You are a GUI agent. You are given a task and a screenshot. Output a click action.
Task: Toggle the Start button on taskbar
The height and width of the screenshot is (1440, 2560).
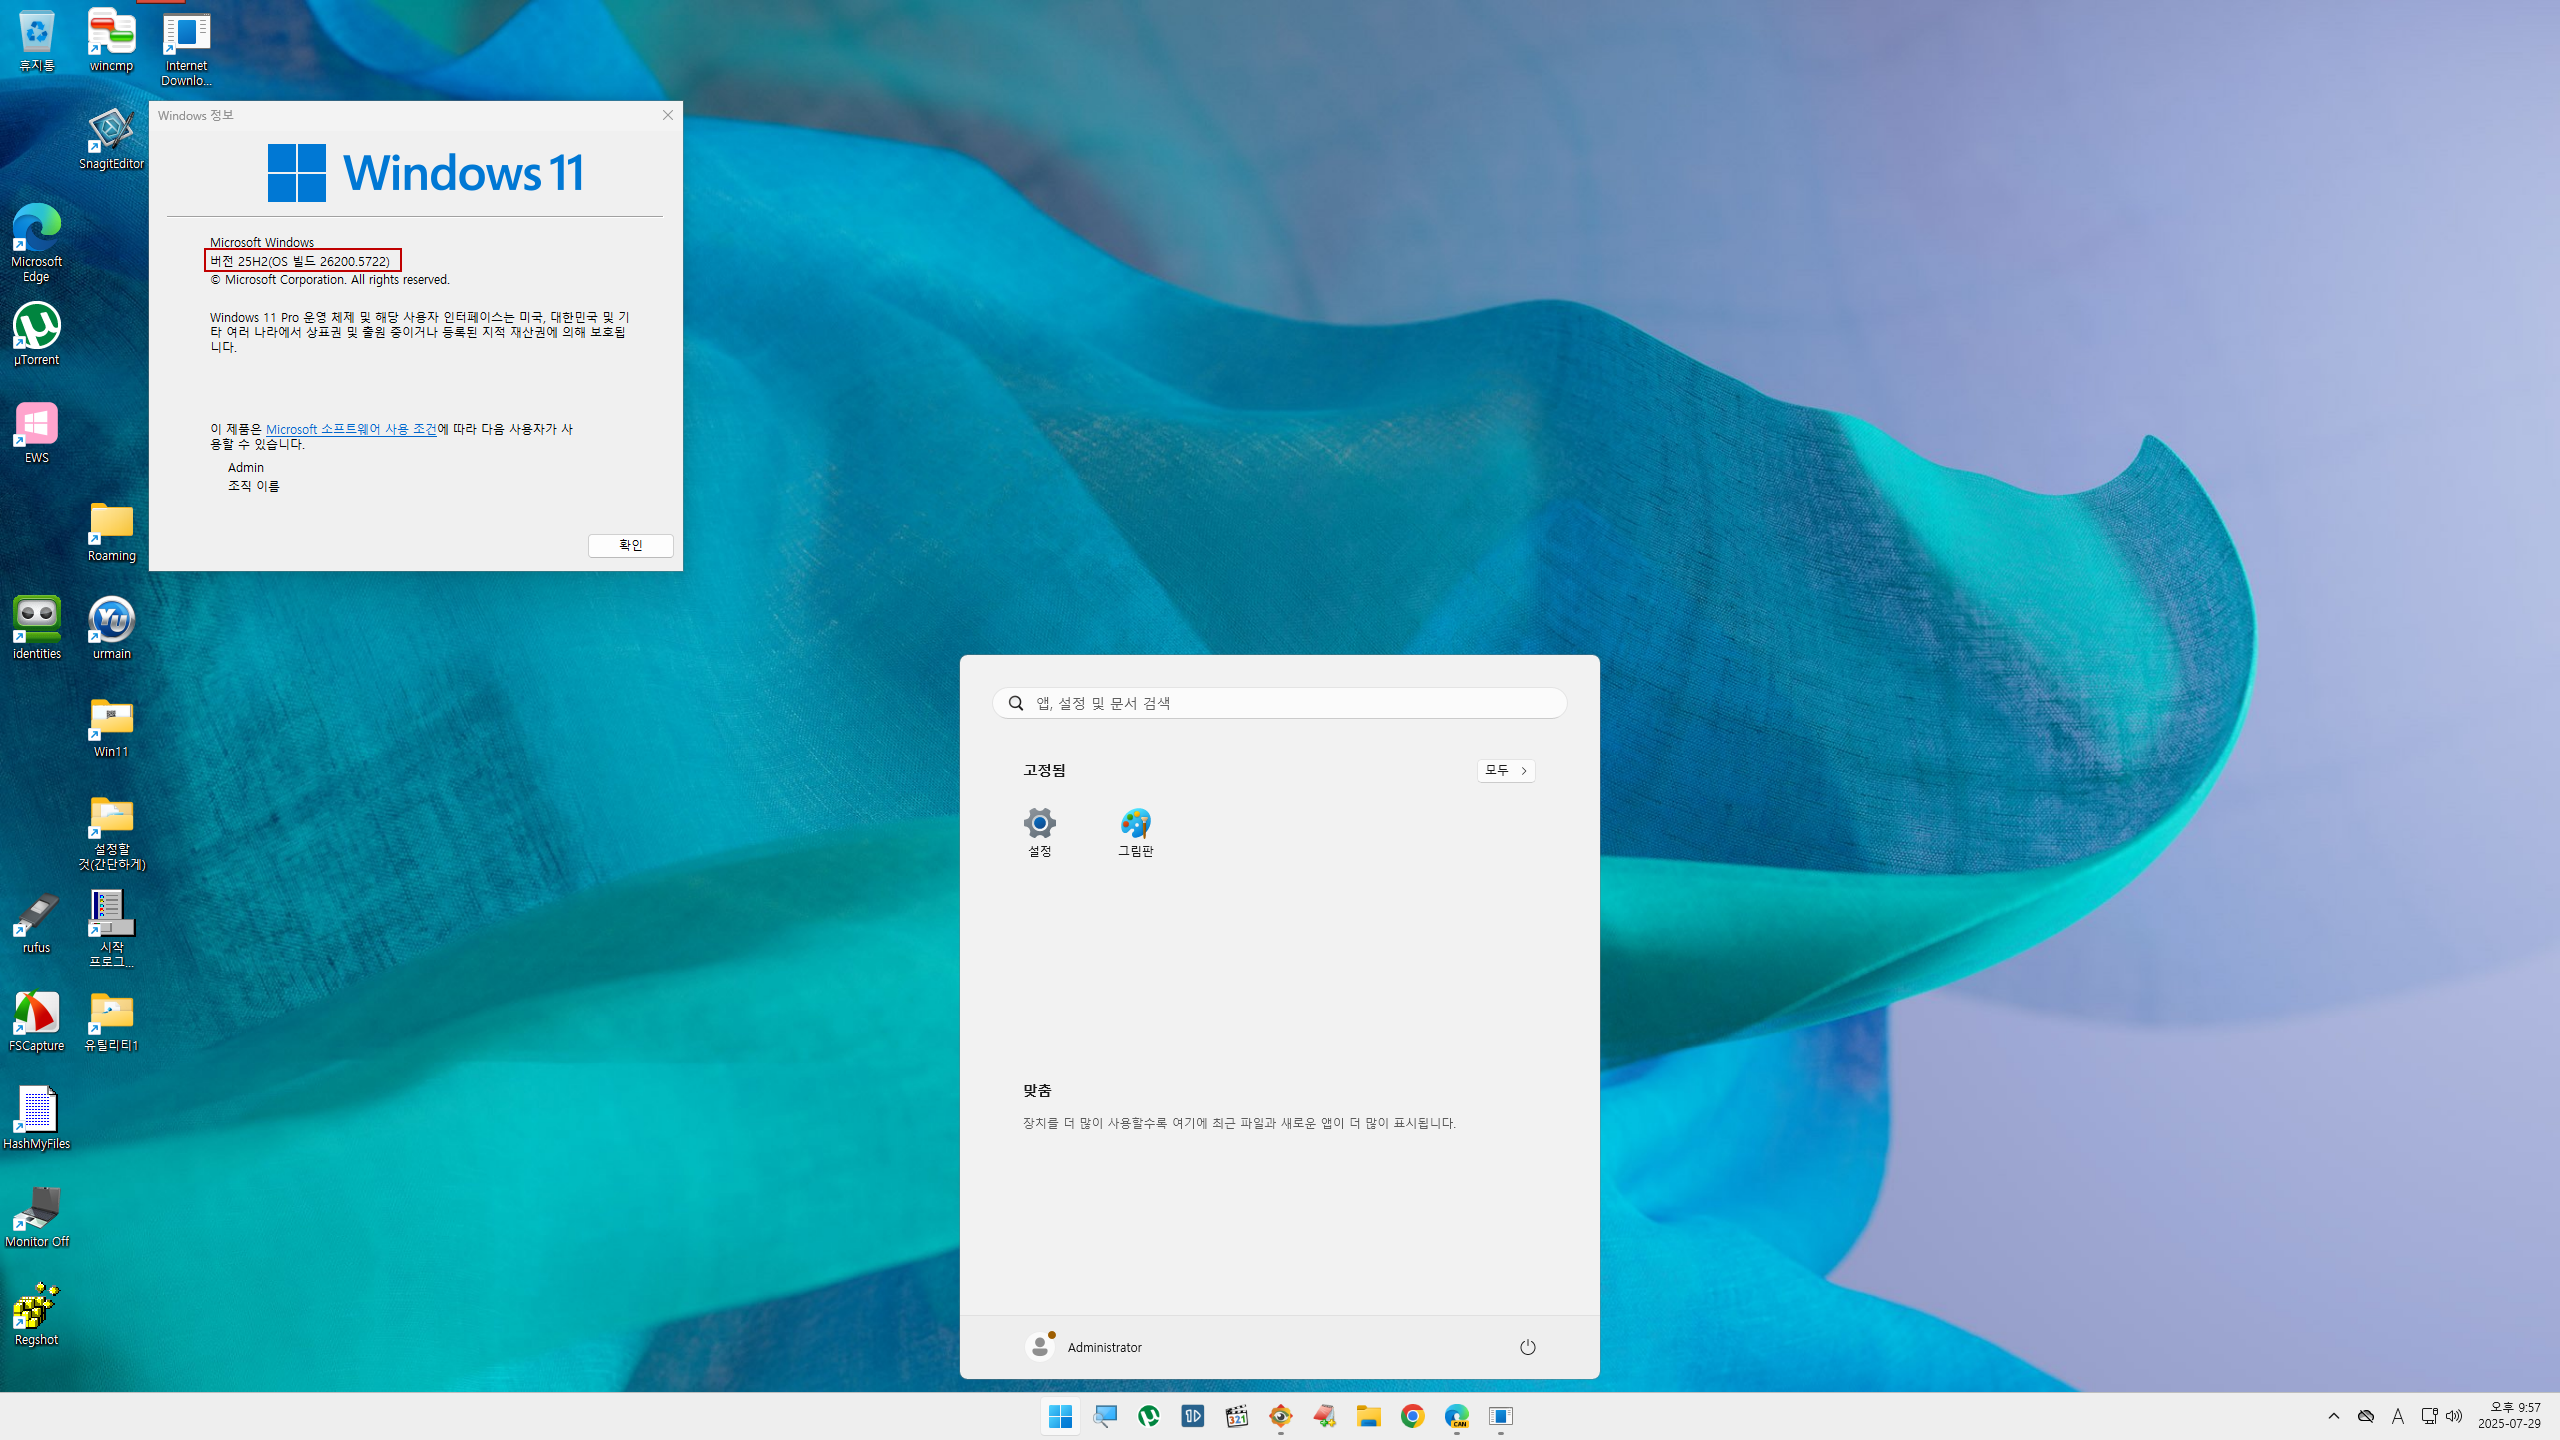pyautogui.click(x=1060, y=1416)
